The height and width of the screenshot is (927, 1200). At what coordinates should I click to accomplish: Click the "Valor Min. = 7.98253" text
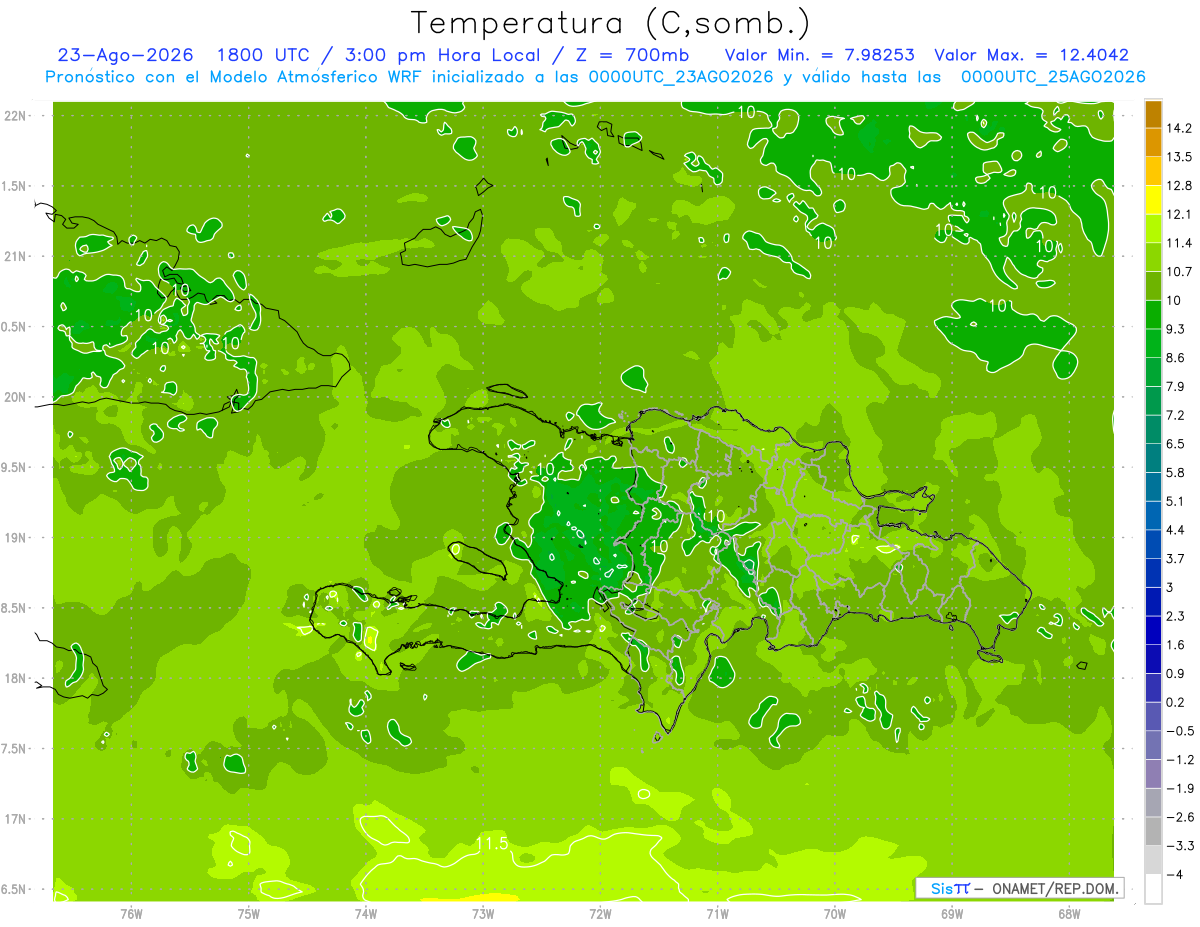820,55
